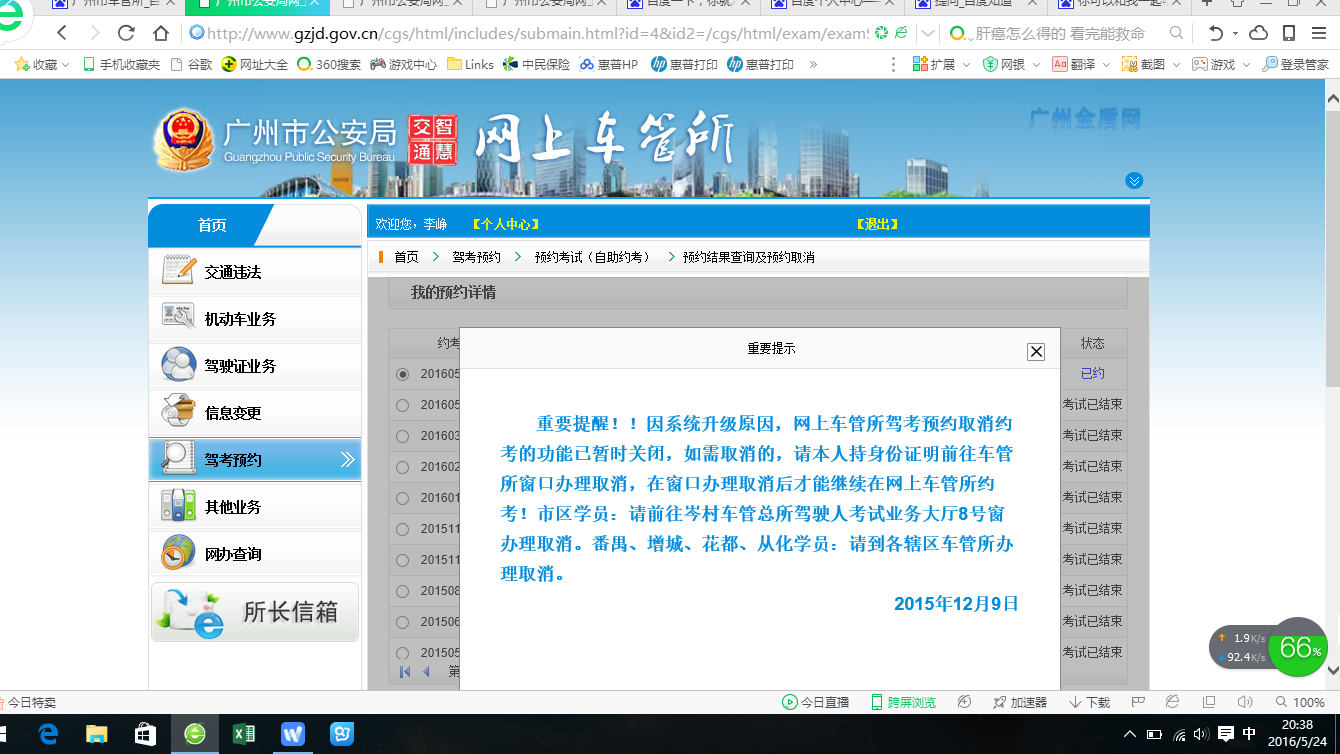Open the 翻译 translate dropdown

1080,64
